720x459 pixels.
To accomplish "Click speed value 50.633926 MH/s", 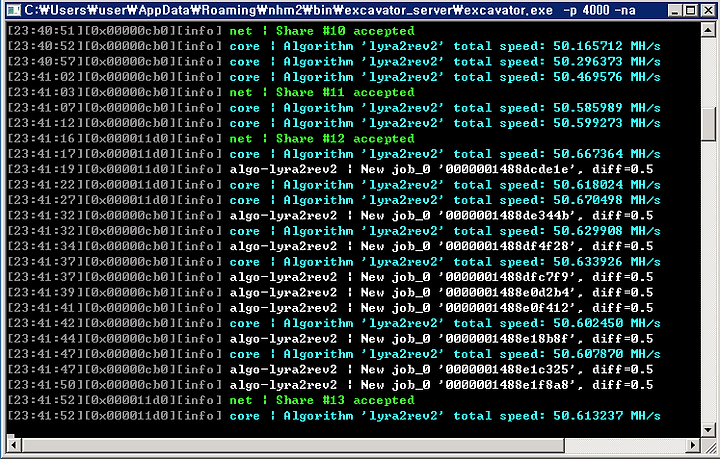I will (x=607, y=262).
